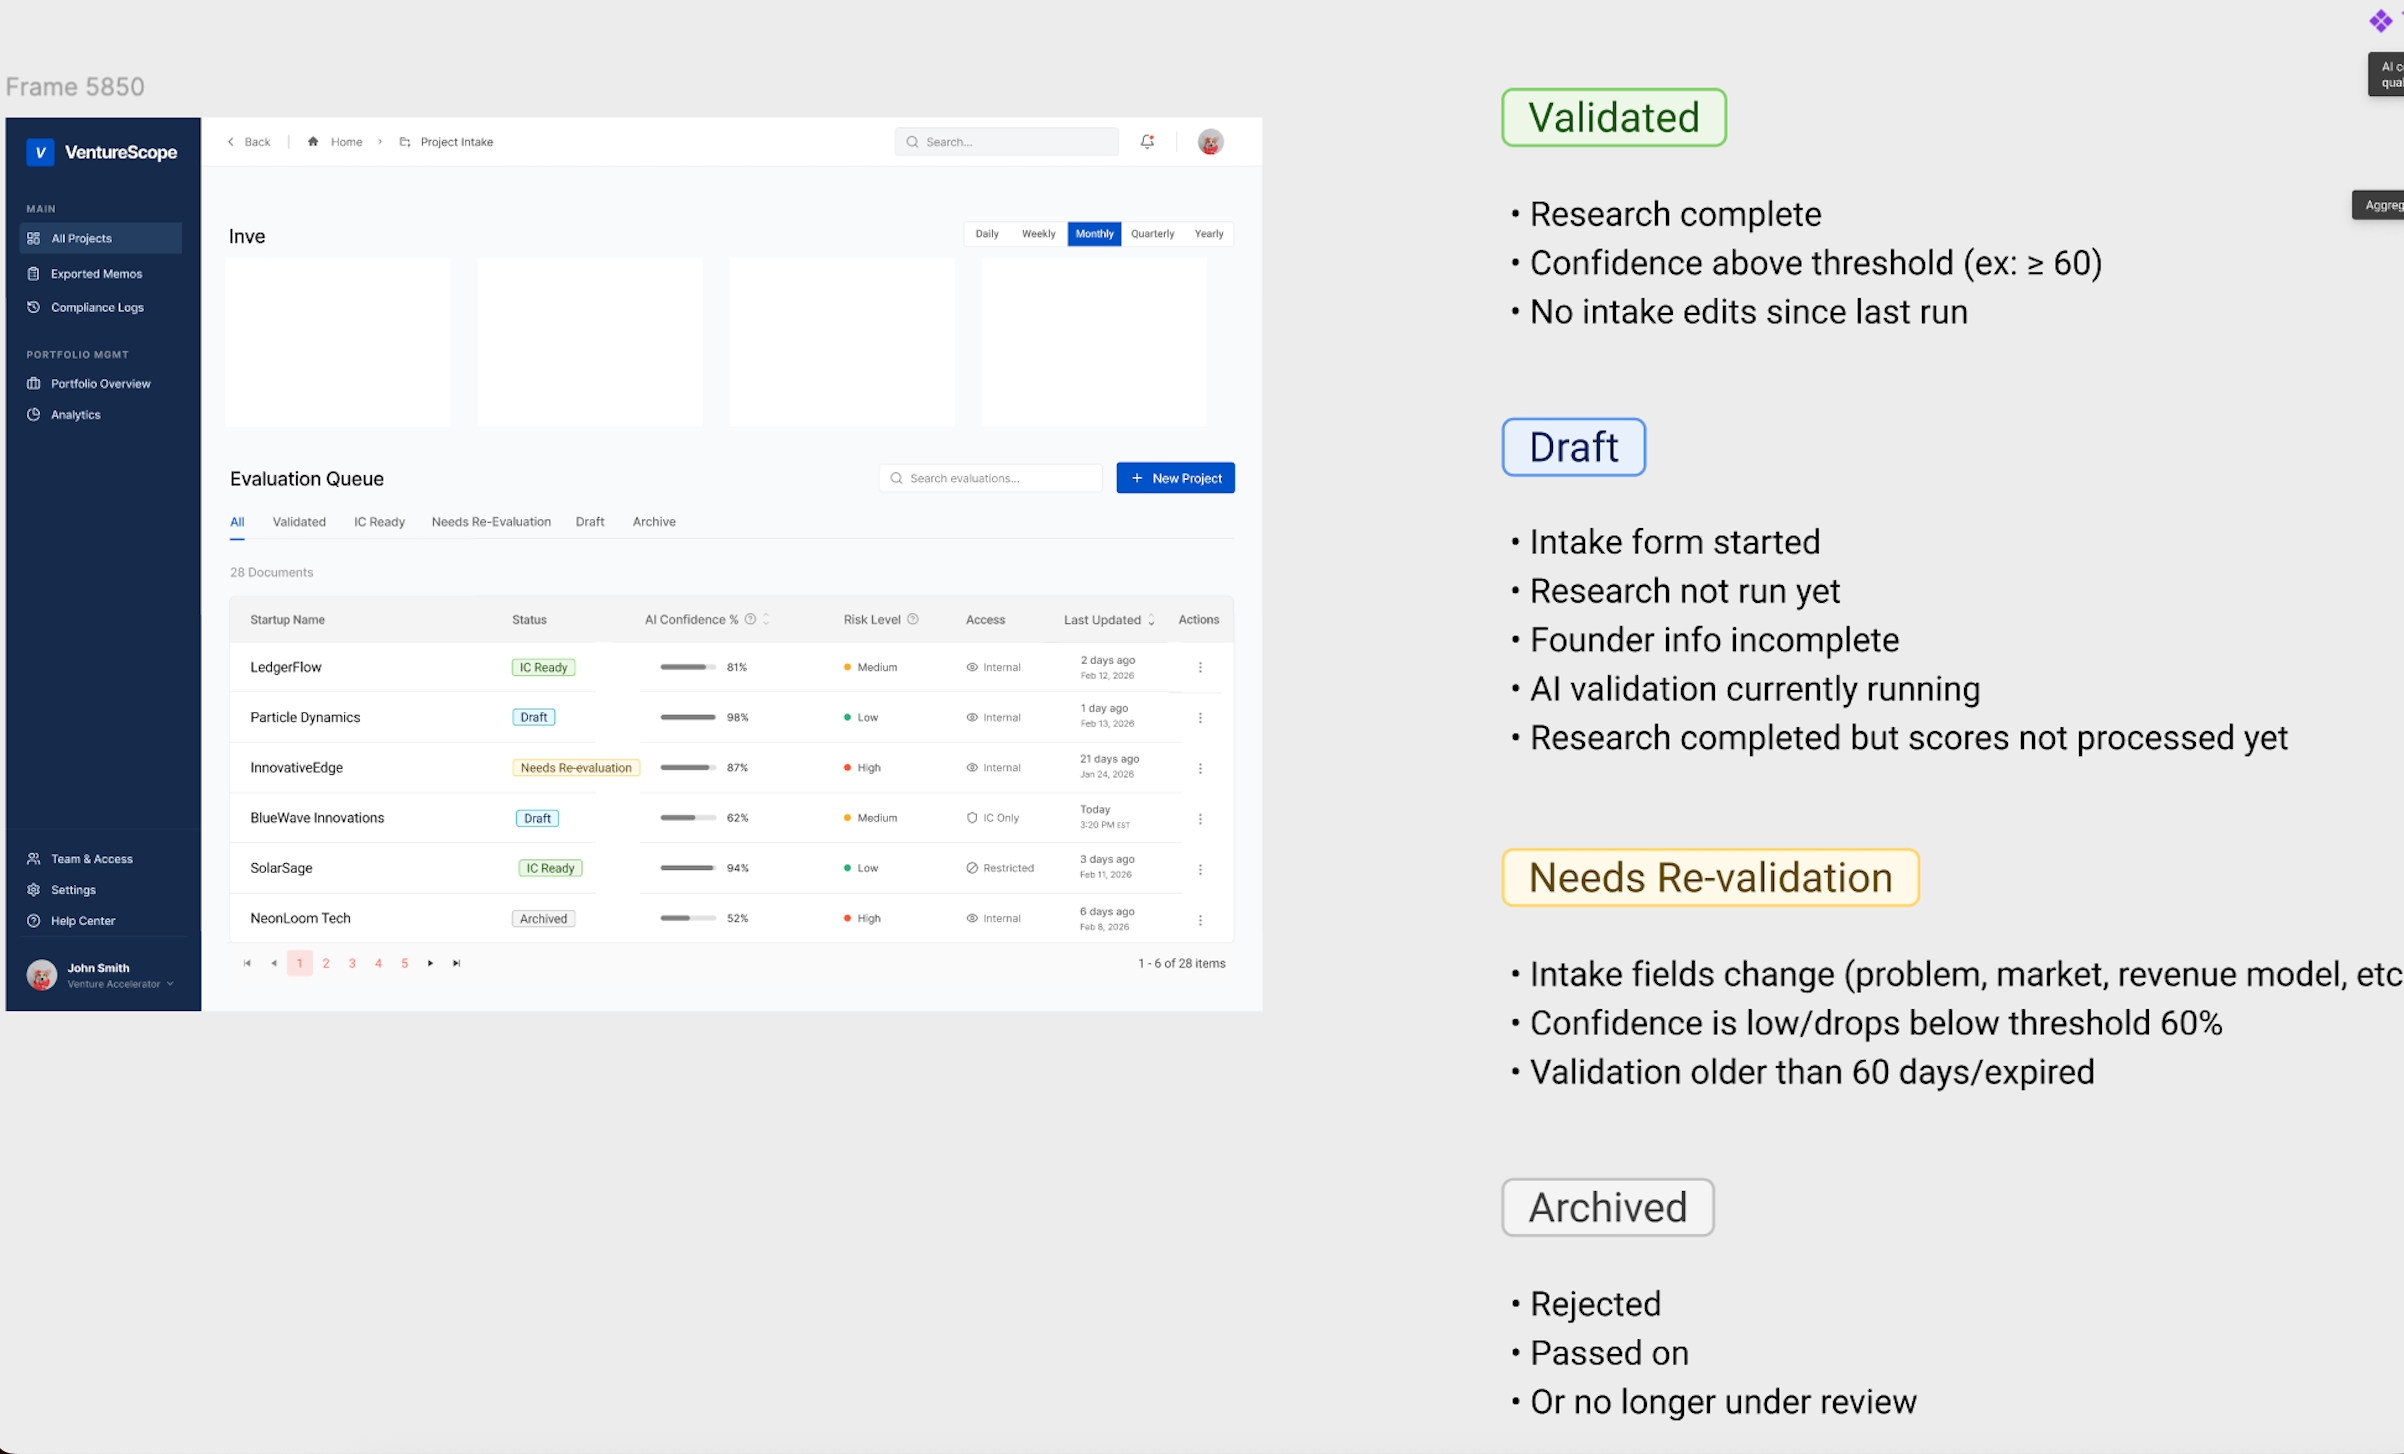Open Compliance Logs in the sidebar
The image size is (2404, 1454).
(x=97, y=308)
